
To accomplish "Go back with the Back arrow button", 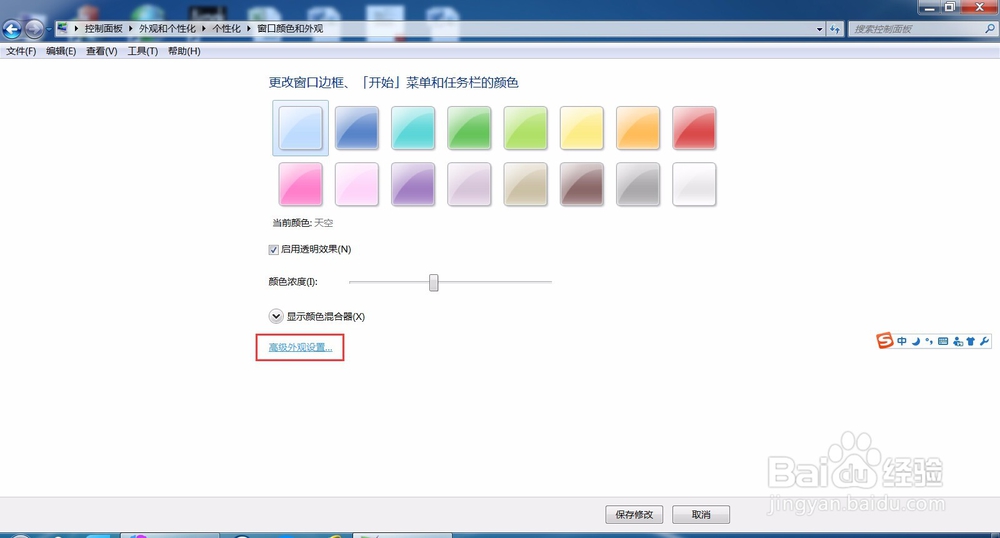I will [12, 29].
